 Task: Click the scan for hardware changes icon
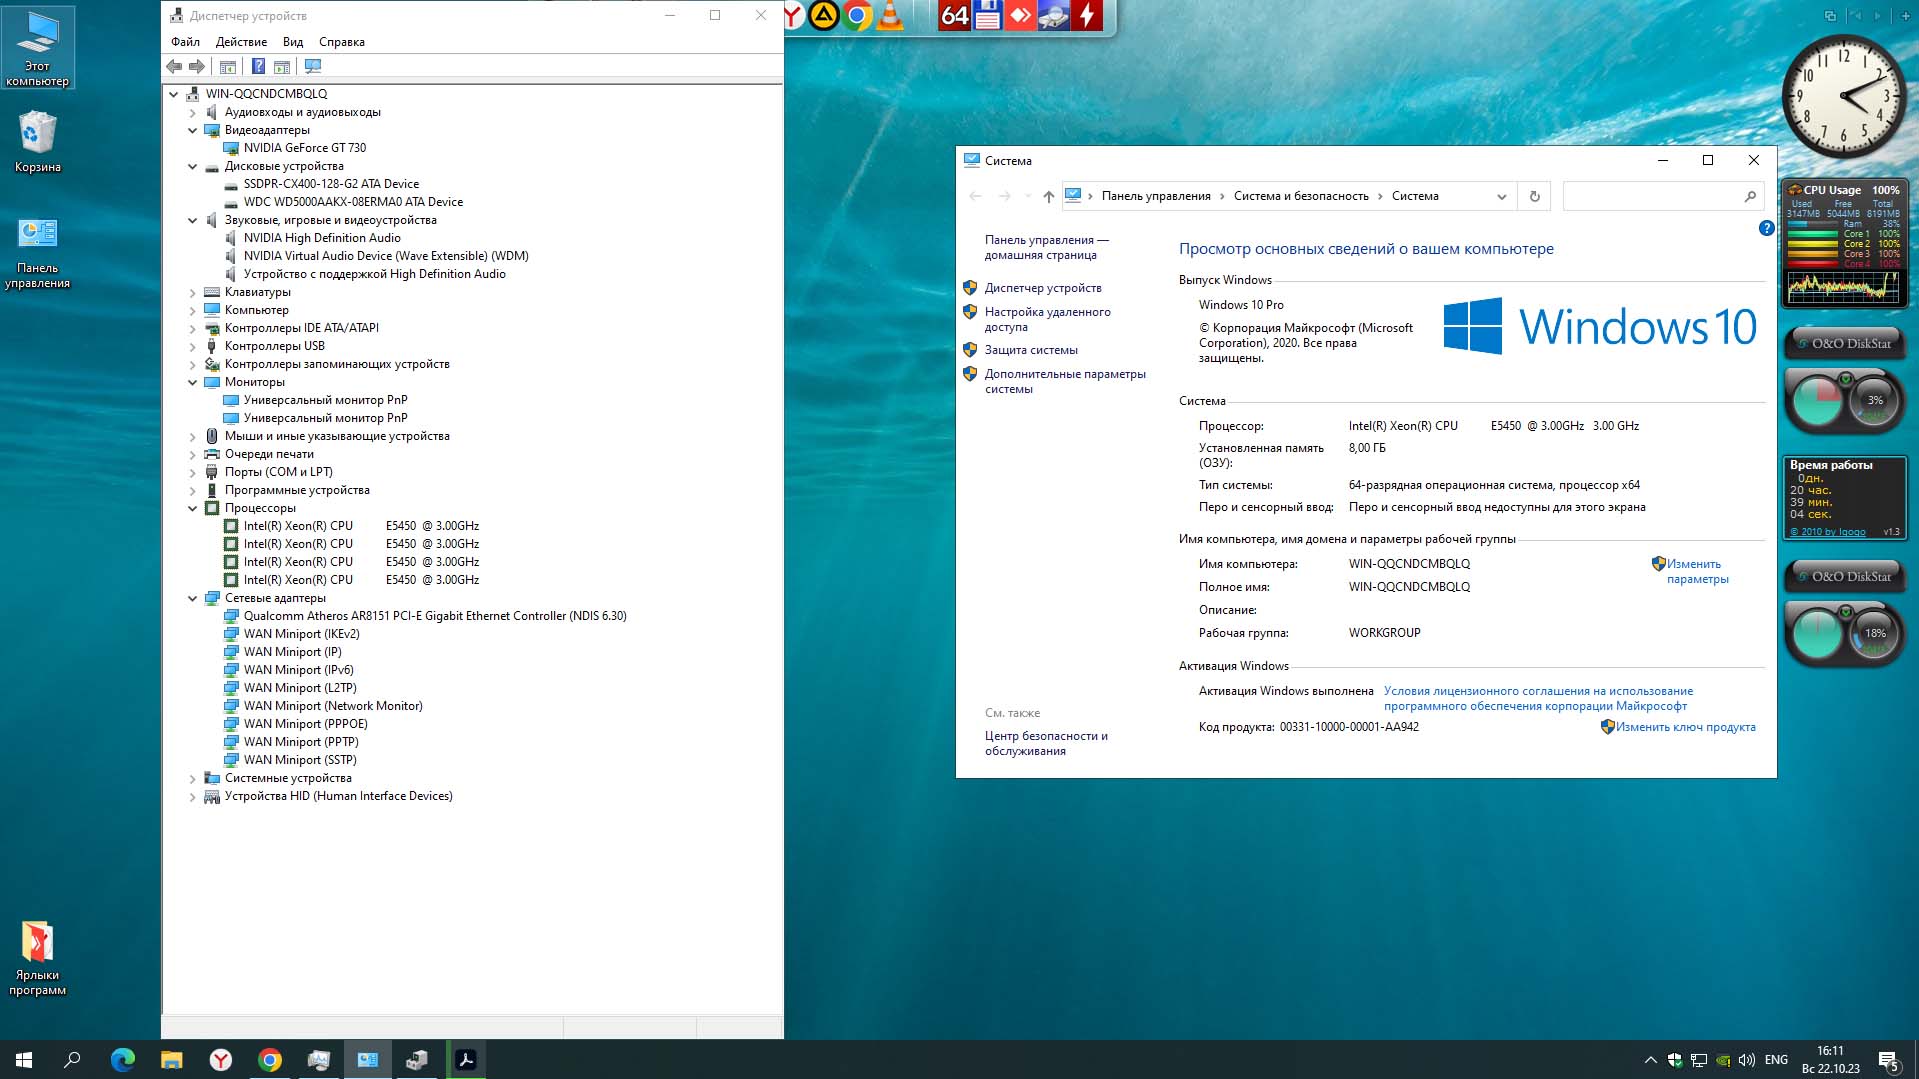tap(313, 66)
